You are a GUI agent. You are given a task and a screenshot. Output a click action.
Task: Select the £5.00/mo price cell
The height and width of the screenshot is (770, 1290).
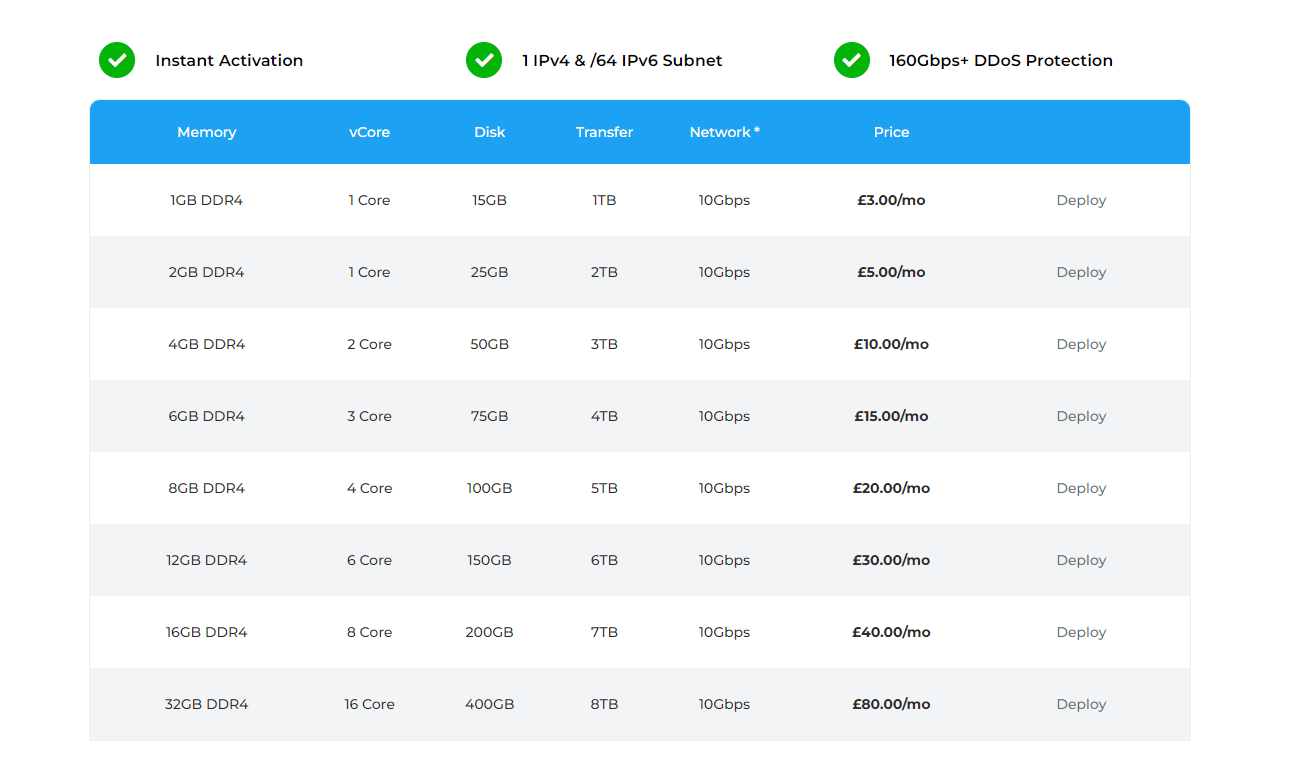pos(891,272)
